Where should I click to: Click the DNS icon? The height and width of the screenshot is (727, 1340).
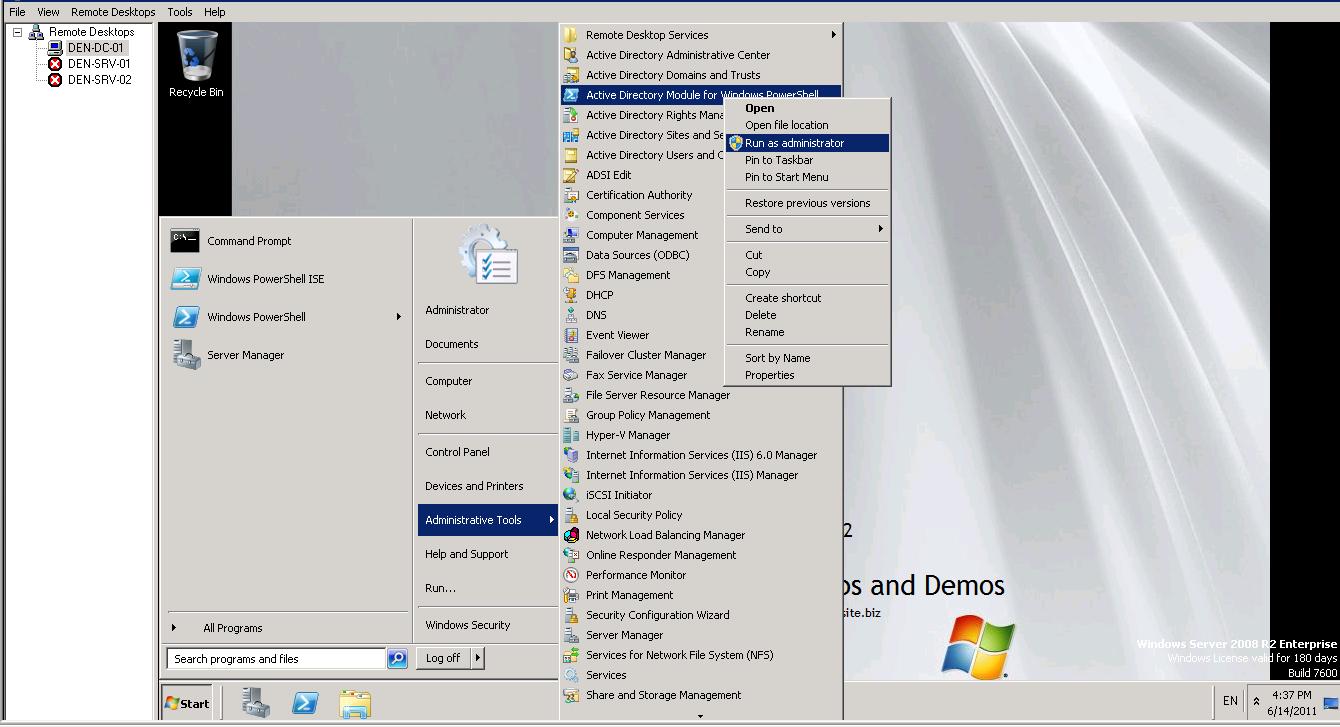tap(571, 315)
